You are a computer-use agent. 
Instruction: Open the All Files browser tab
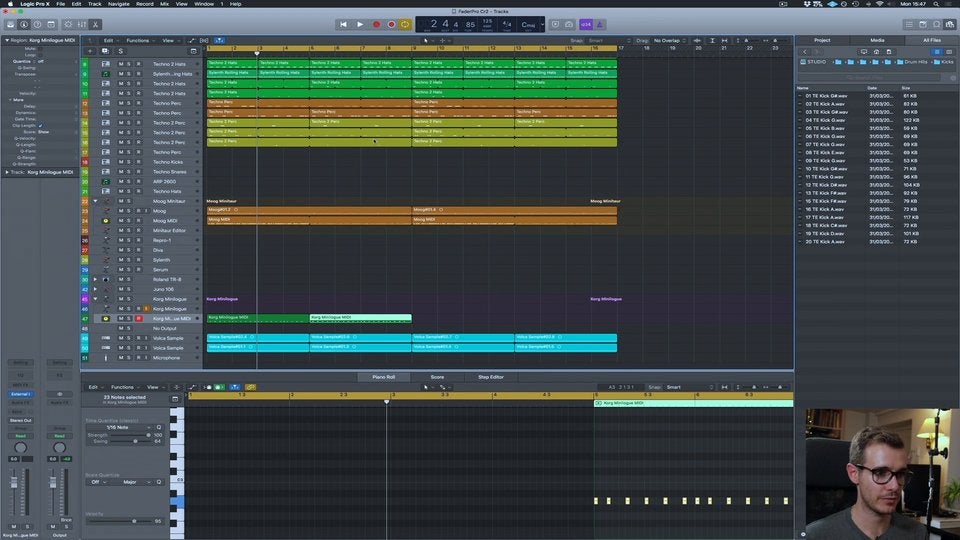coord(931,40)
